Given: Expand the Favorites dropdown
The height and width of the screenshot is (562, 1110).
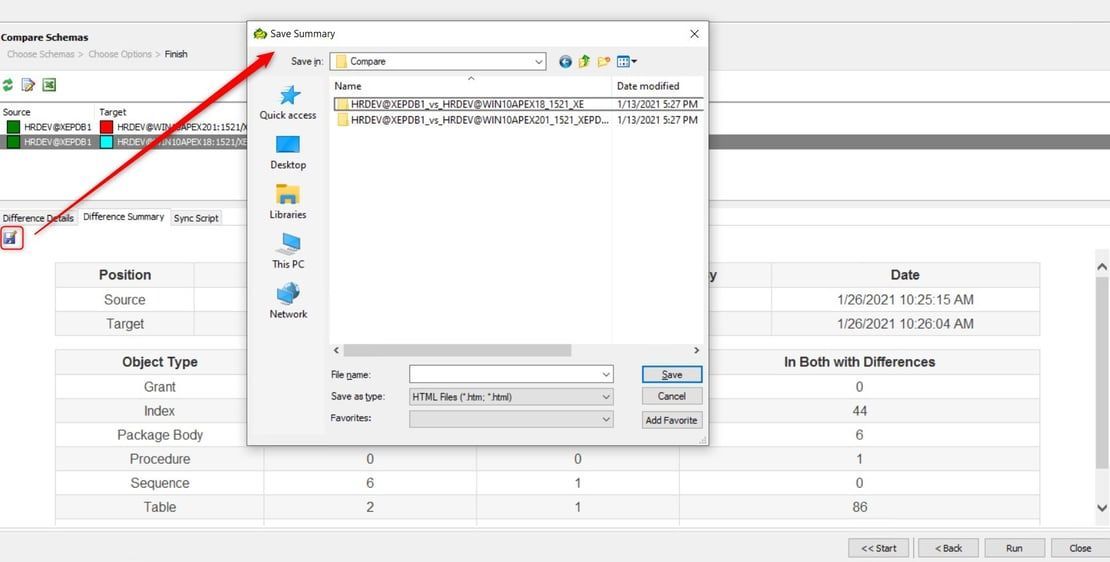Looking at the screenshot, I should [606, 420].
